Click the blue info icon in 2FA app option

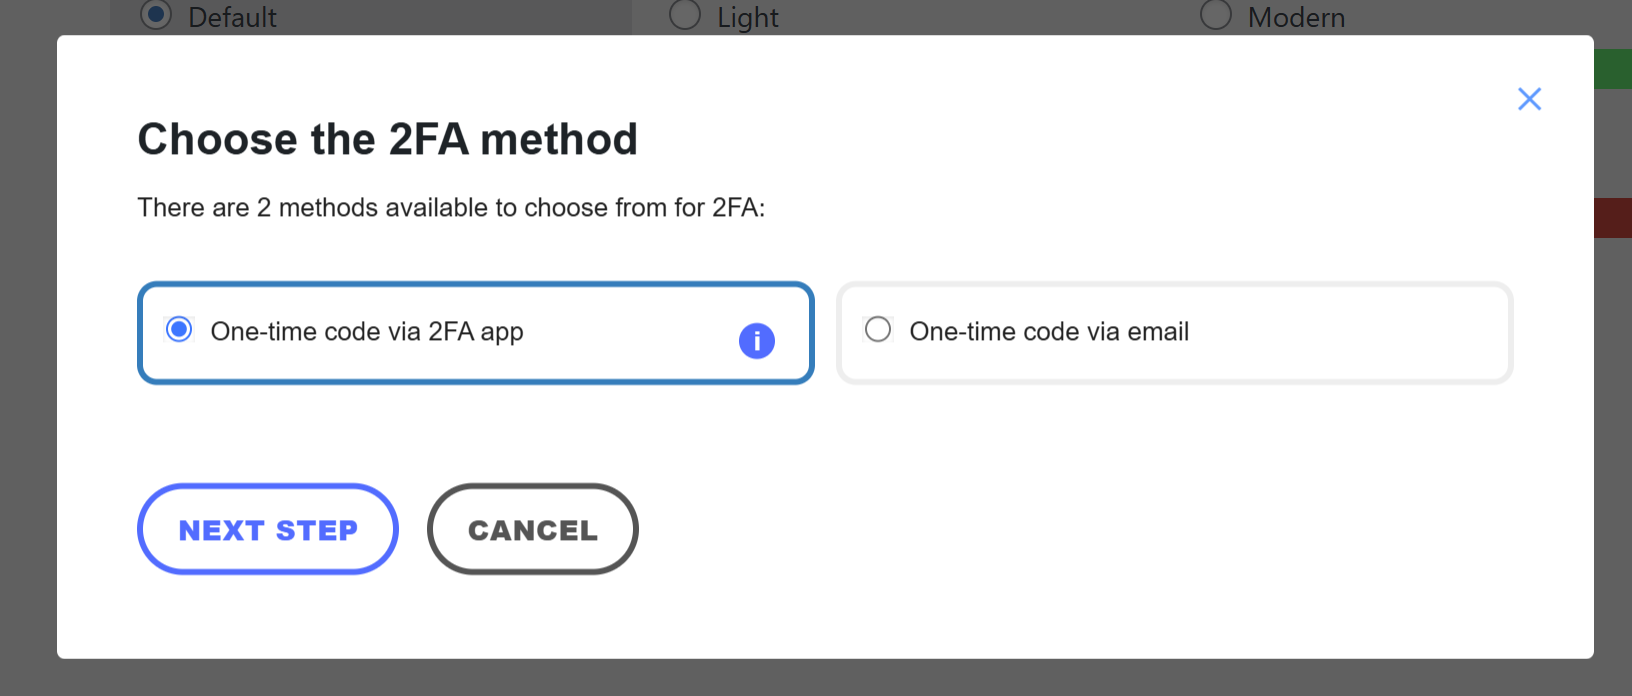[x=757, y=341]
